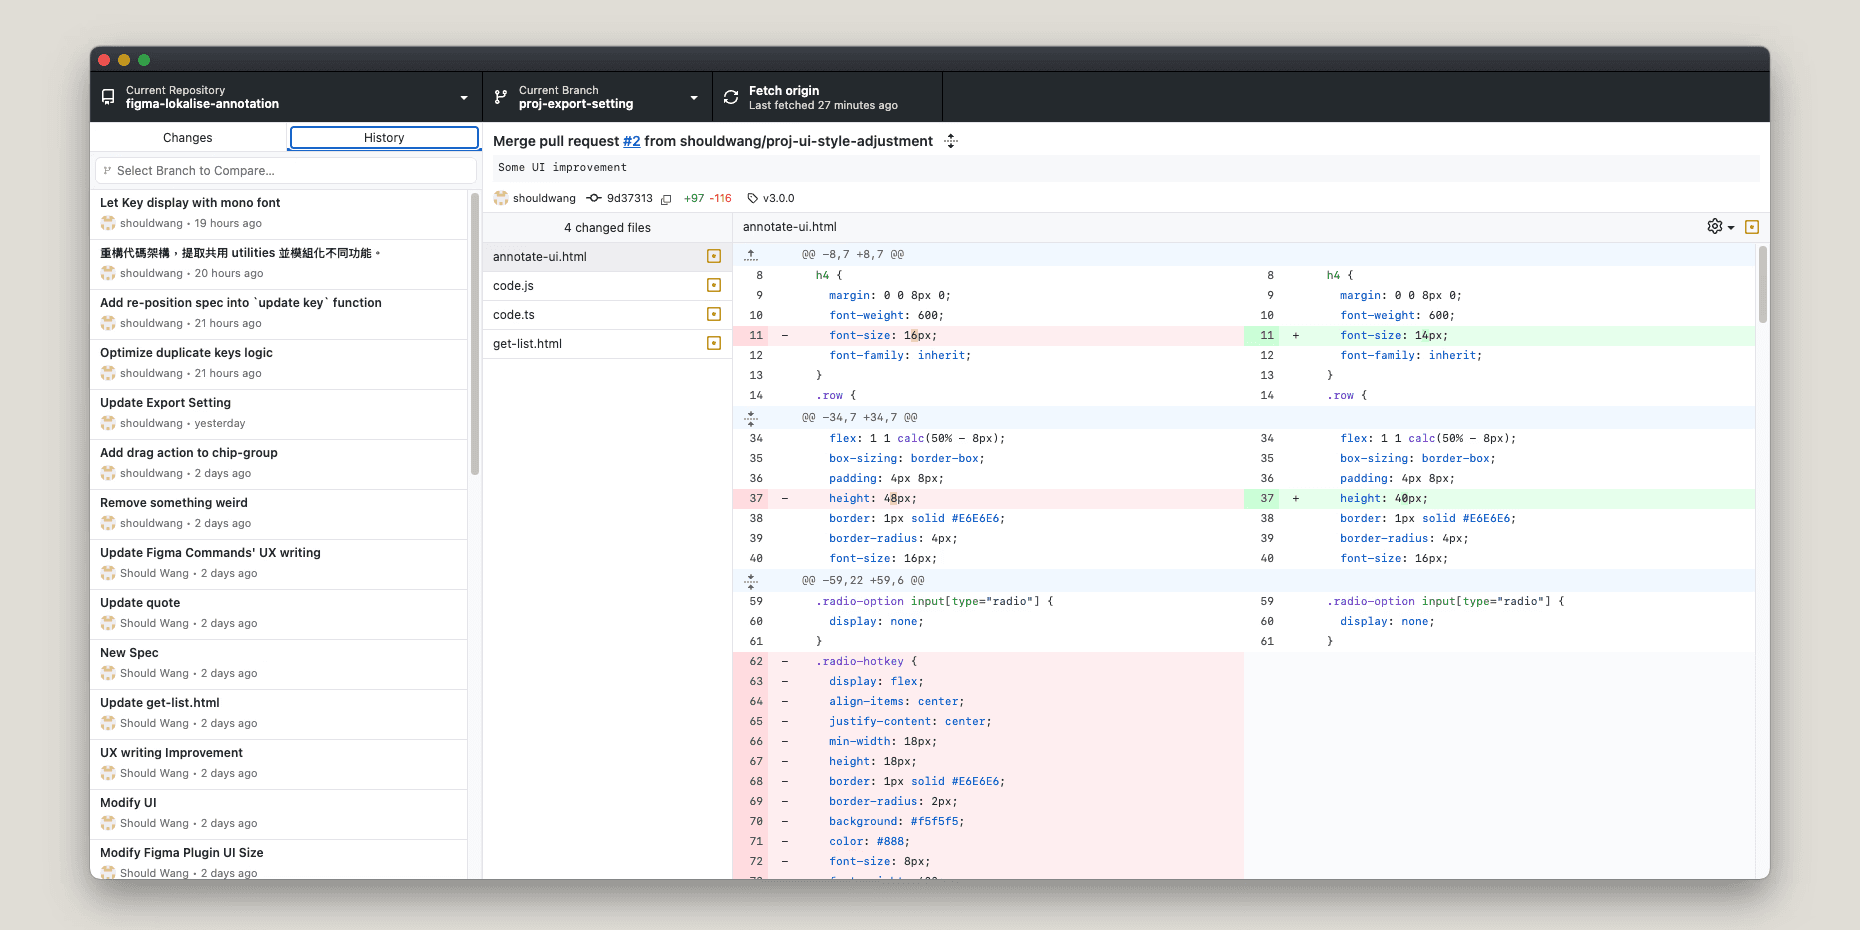The height and width of the screenshot is (930, 1860).
Task: Expand the commit message with the icon after the title
Action: click(951, 141)
